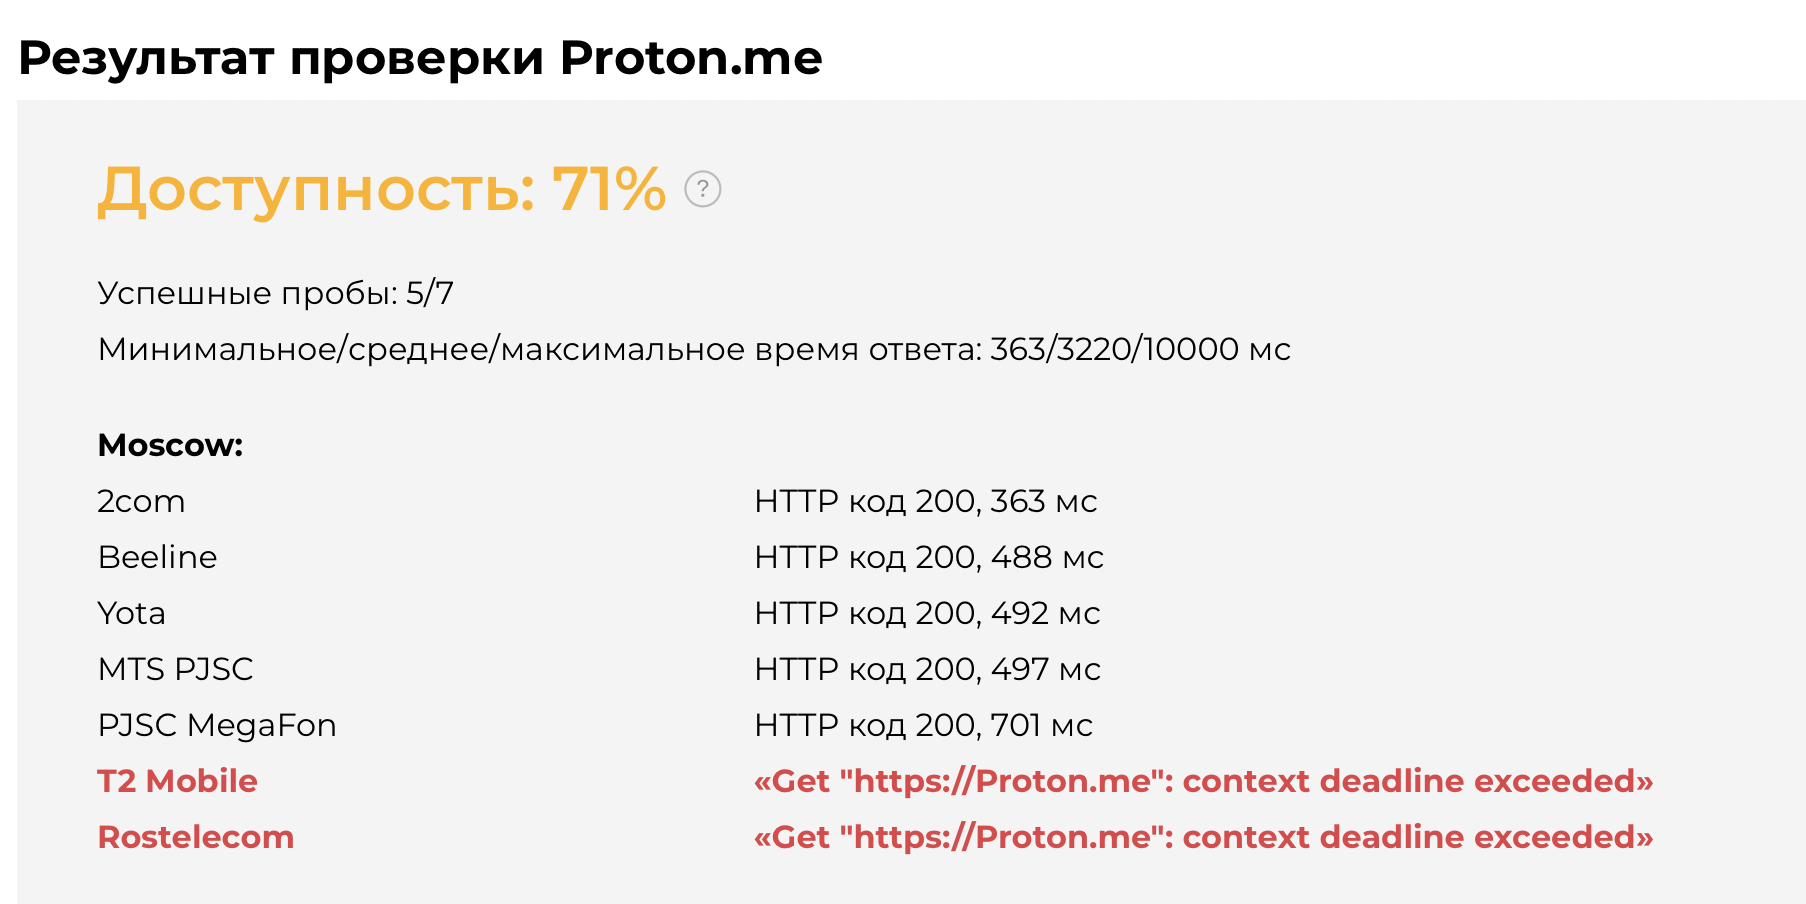
Task: Click the minimum/average/maximum response time line
Action: coord(694,349)
